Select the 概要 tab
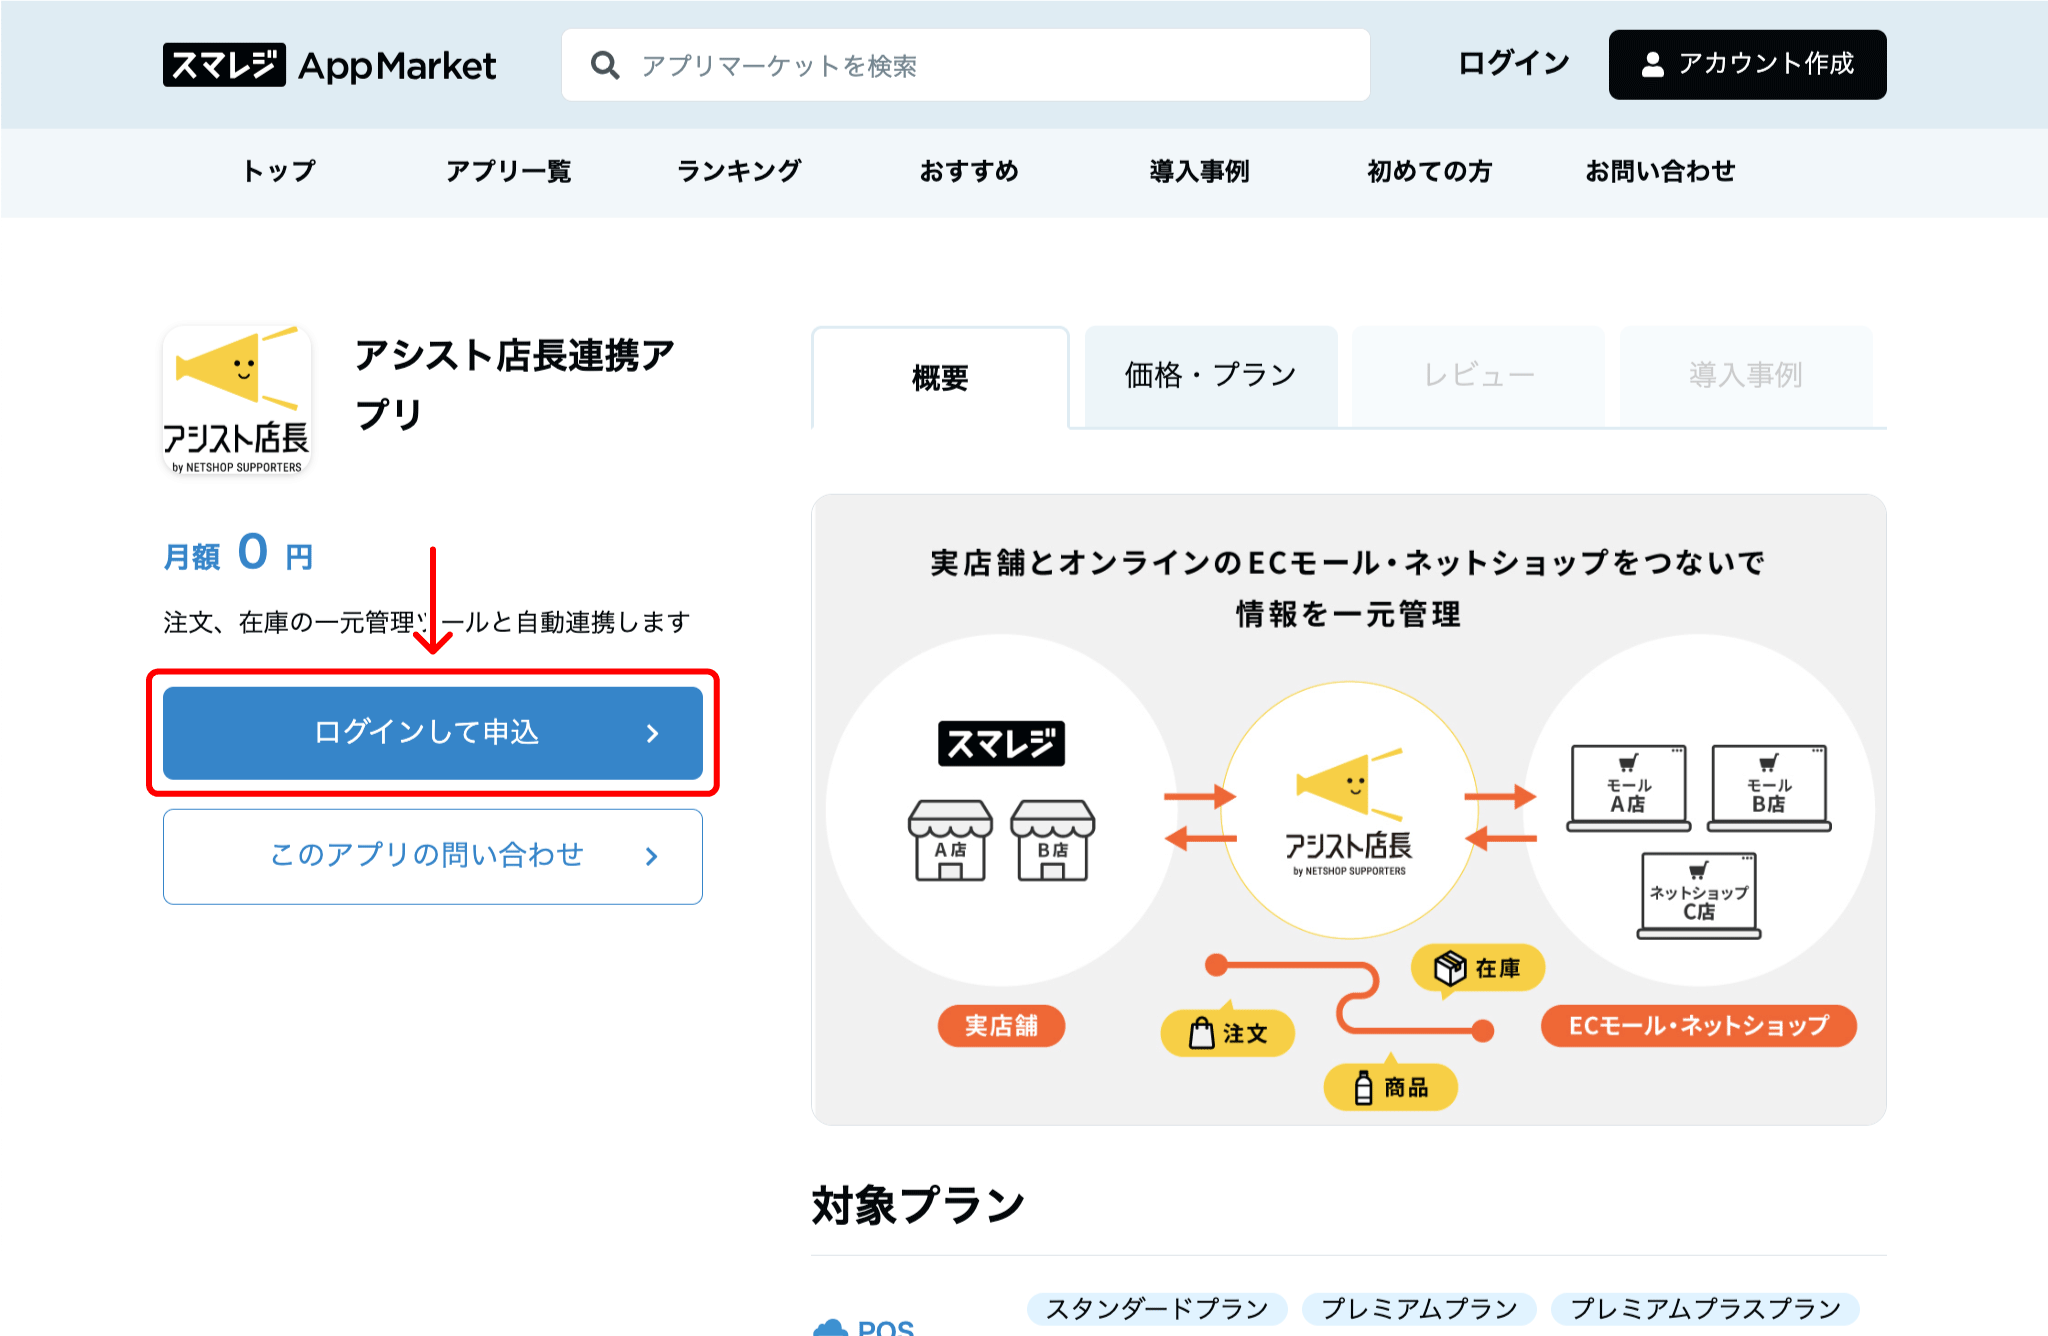 click(x=940, y=377)
